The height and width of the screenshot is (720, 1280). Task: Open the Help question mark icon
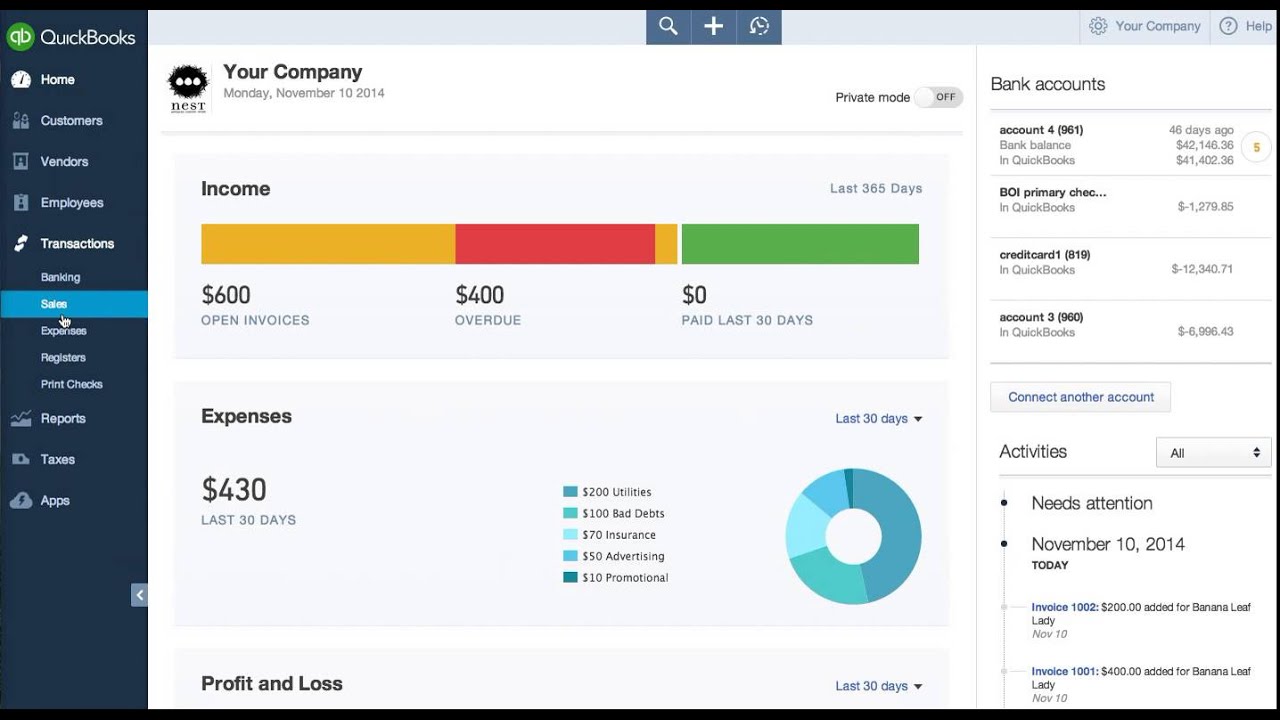[1228, 26]
